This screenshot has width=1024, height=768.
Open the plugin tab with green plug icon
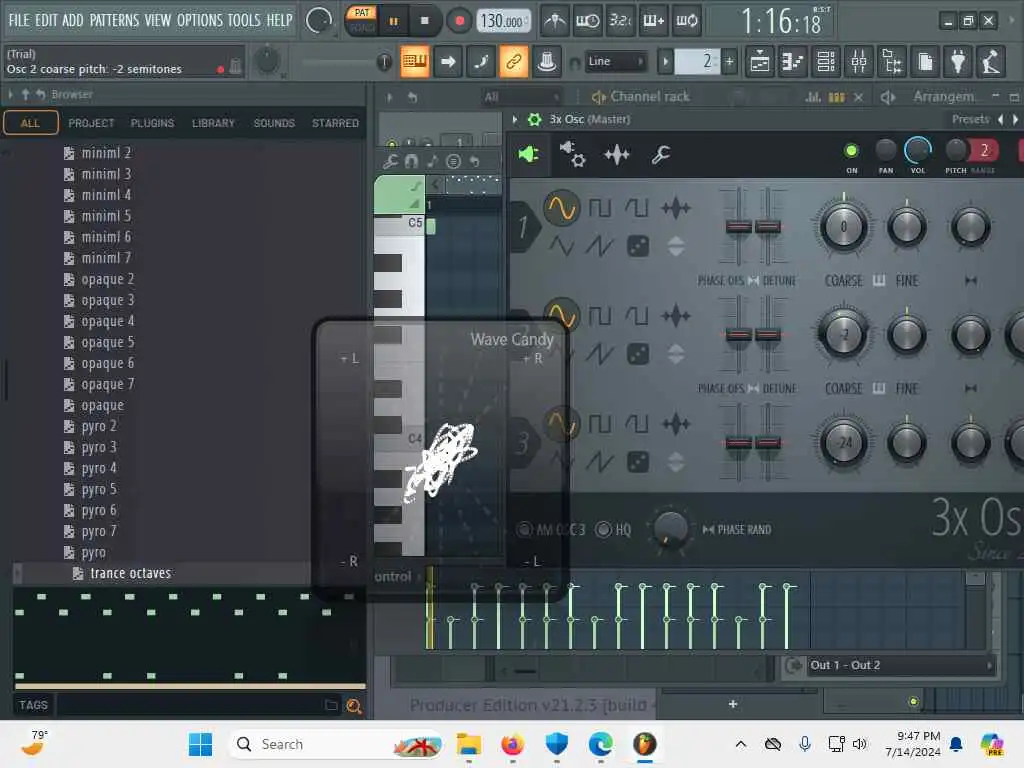(x=528, y=154)
